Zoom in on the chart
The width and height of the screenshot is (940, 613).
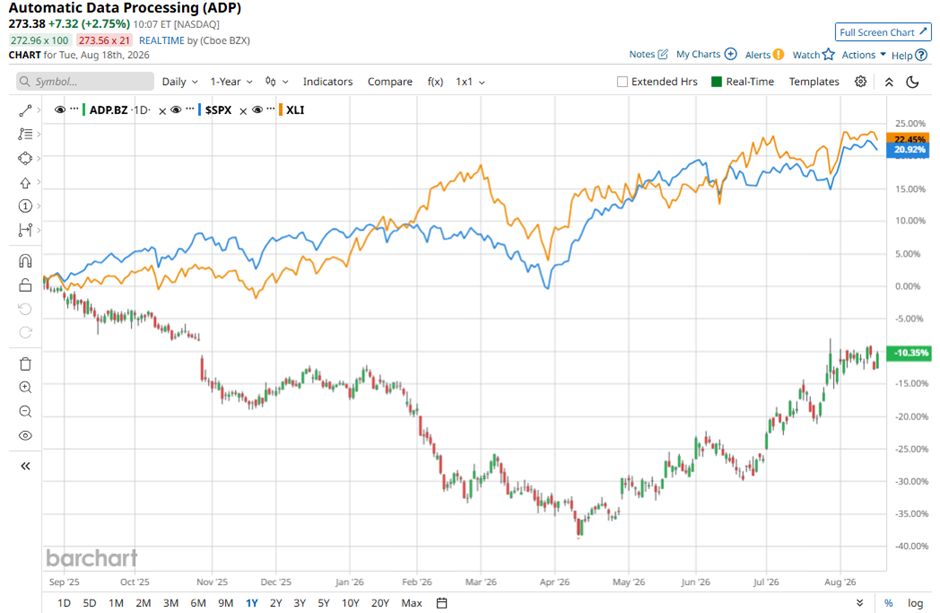coord(25,387)
